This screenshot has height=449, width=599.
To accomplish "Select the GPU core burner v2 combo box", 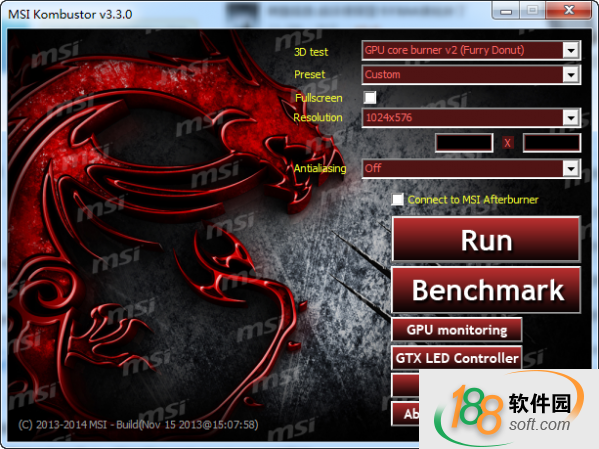I will point(471,50).
